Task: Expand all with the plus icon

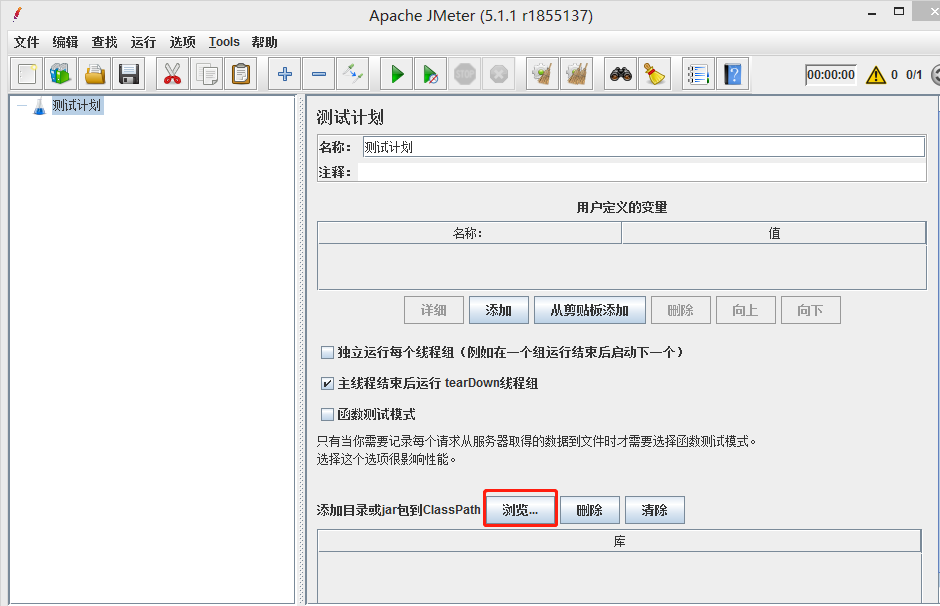Action: click(285, 74)
